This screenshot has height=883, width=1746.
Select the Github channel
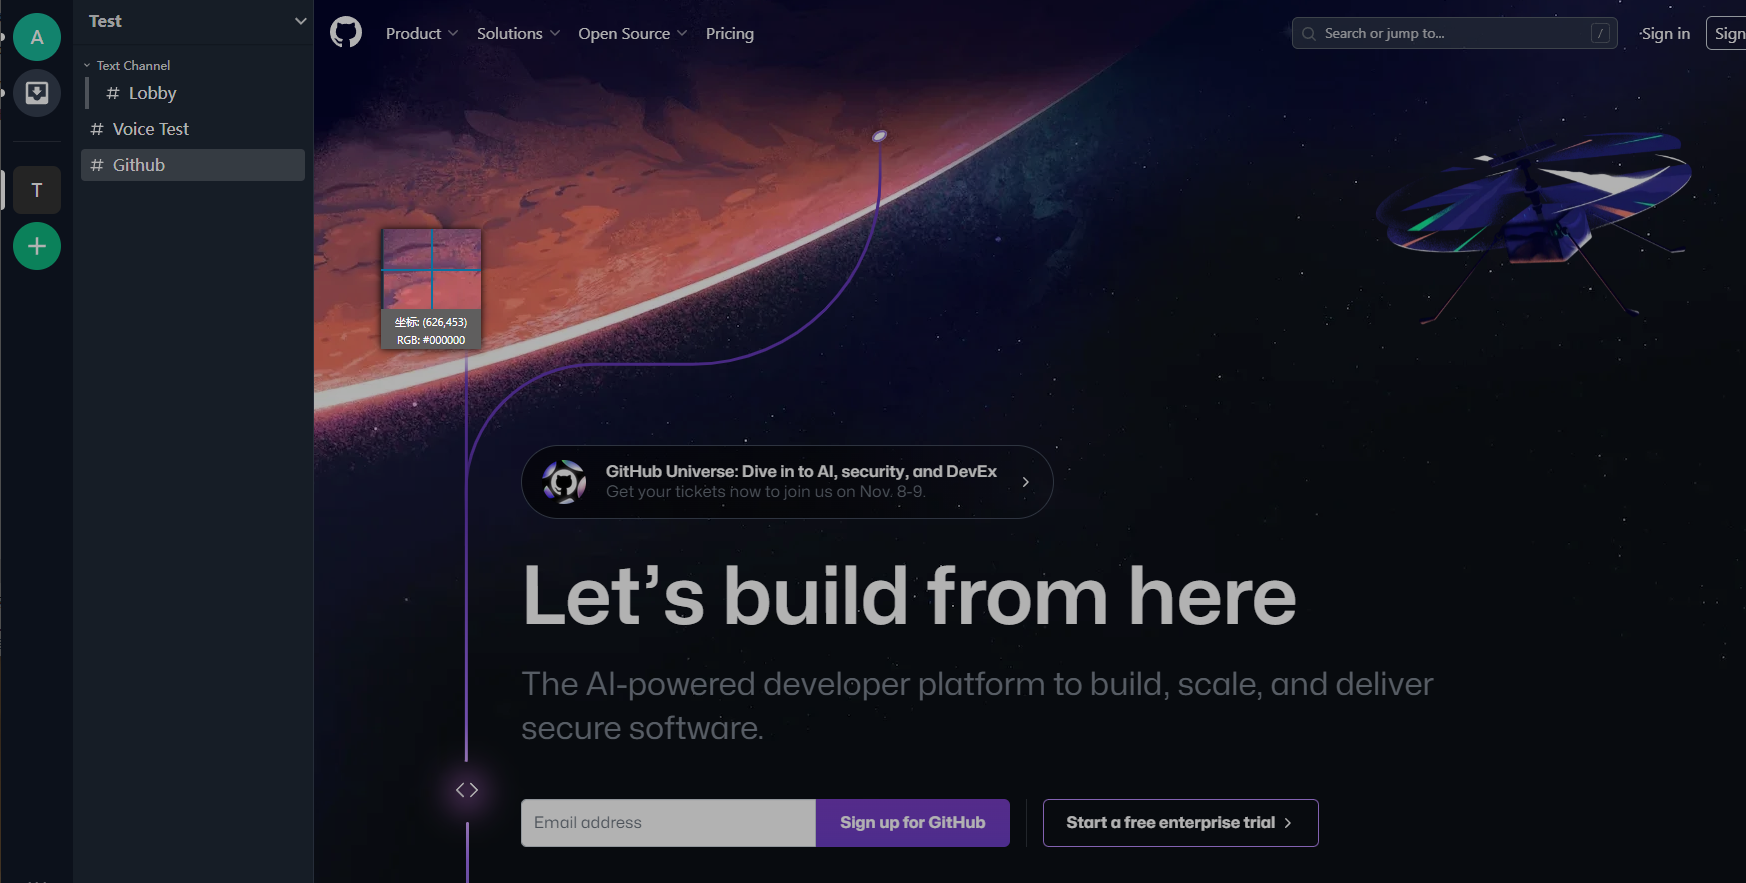(193, 165)
